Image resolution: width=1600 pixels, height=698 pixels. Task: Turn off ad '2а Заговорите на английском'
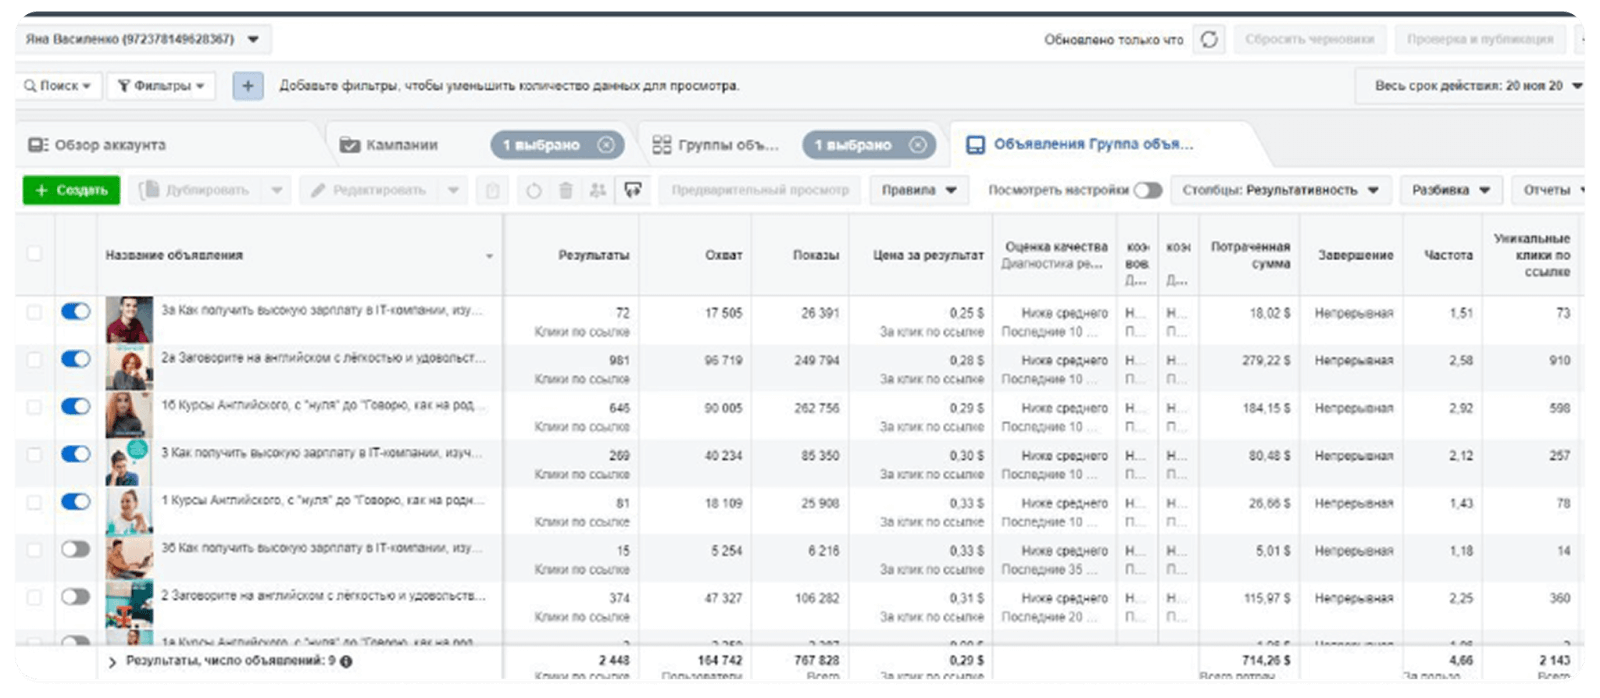75,359
